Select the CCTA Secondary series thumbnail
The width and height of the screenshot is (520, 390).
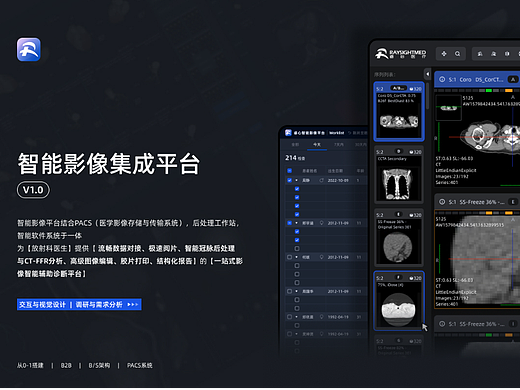coord(399,174)
